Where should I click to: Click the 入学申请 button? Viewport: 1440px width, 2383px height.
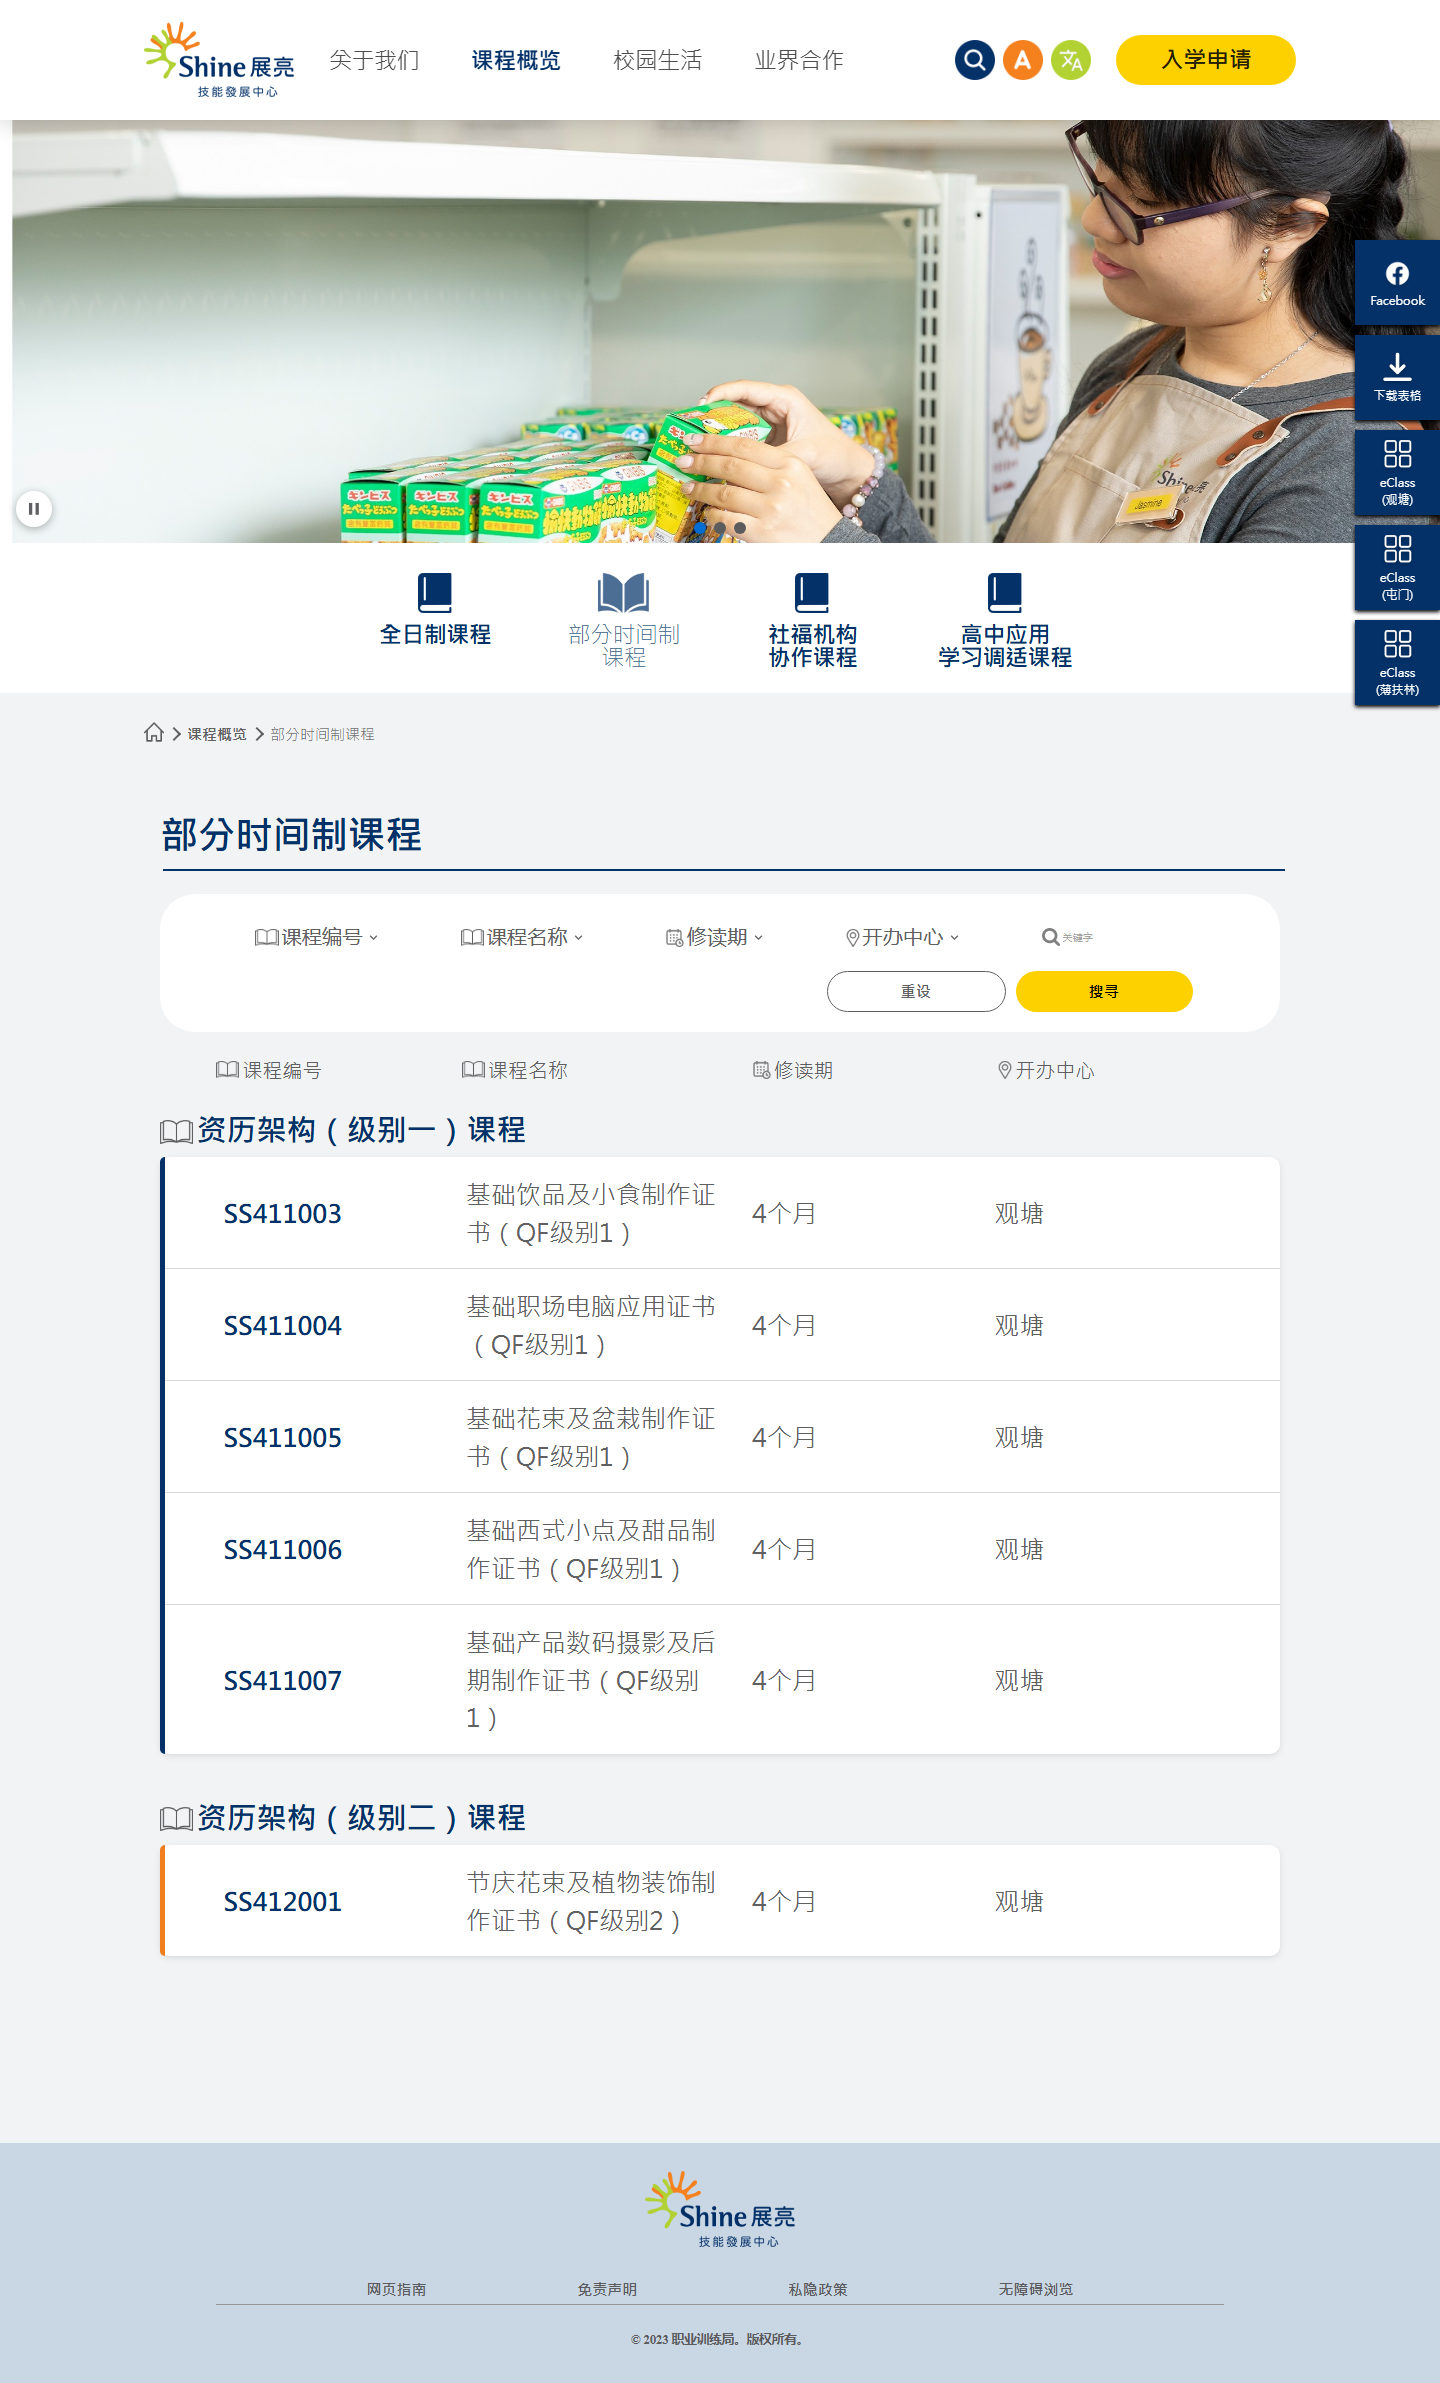click(1206, 60)
